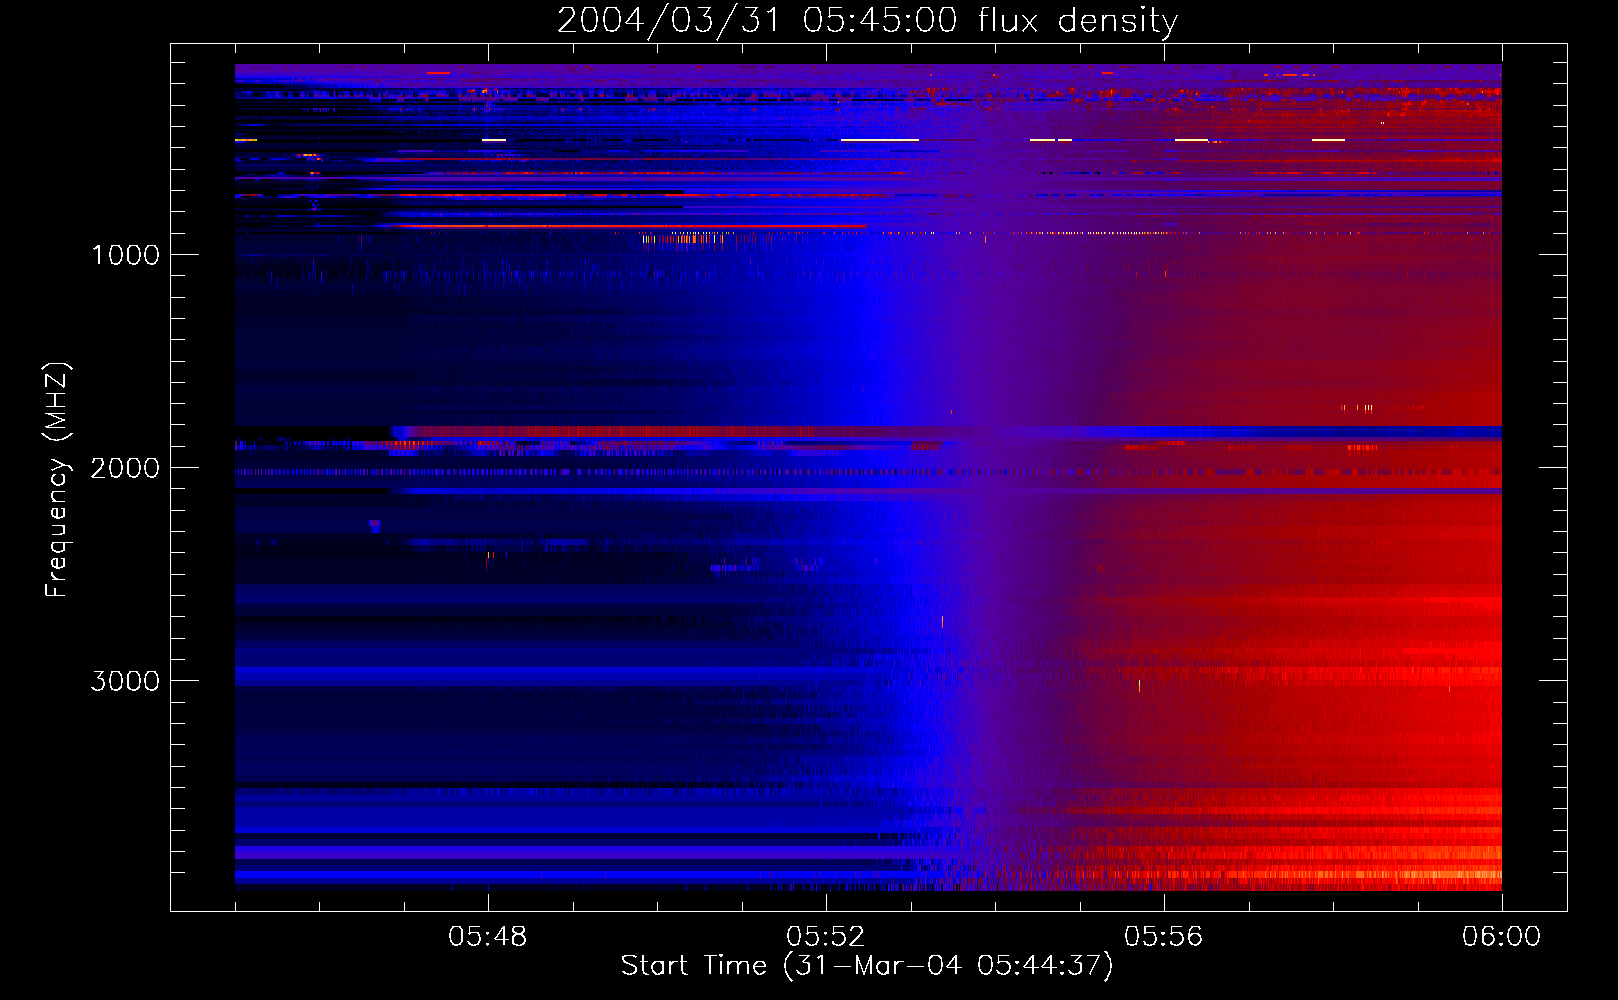This screenshot has height=1000, width=1618.
Task: Click the 05:56 time tick label
Action: [1163, 937]
